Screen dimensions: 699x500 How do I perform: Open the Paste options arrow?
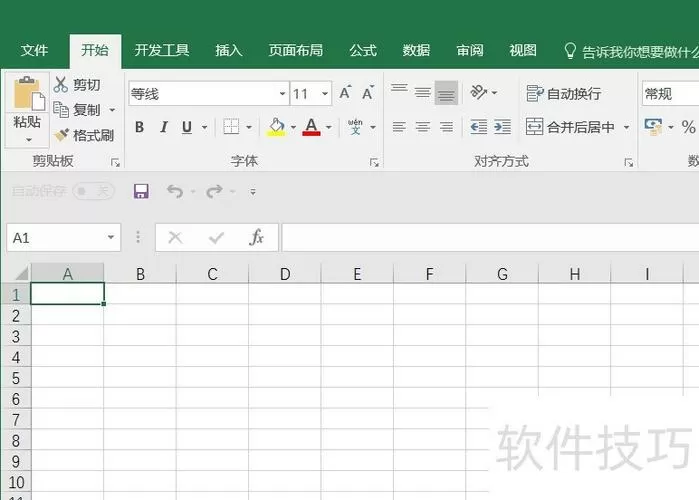click(29, 140)
